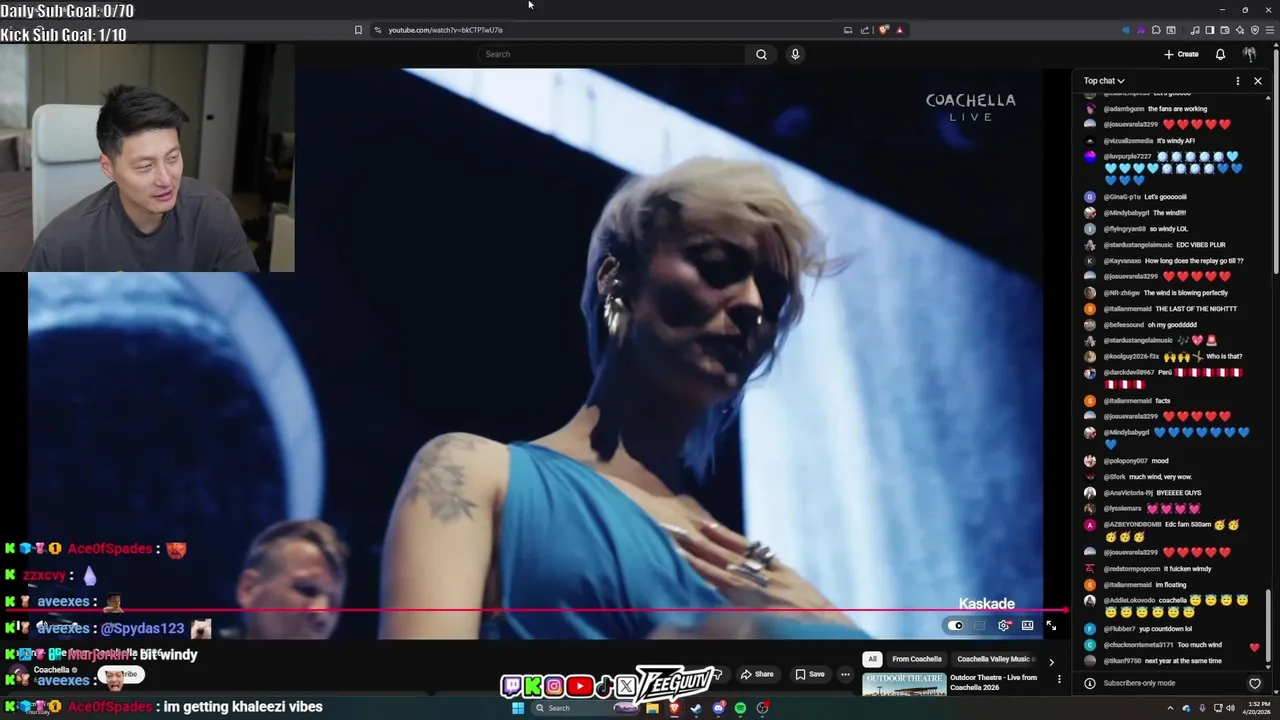Open Brave VPN shield icon
Screen dimensions: 1280x720
tap(1255, 30)
